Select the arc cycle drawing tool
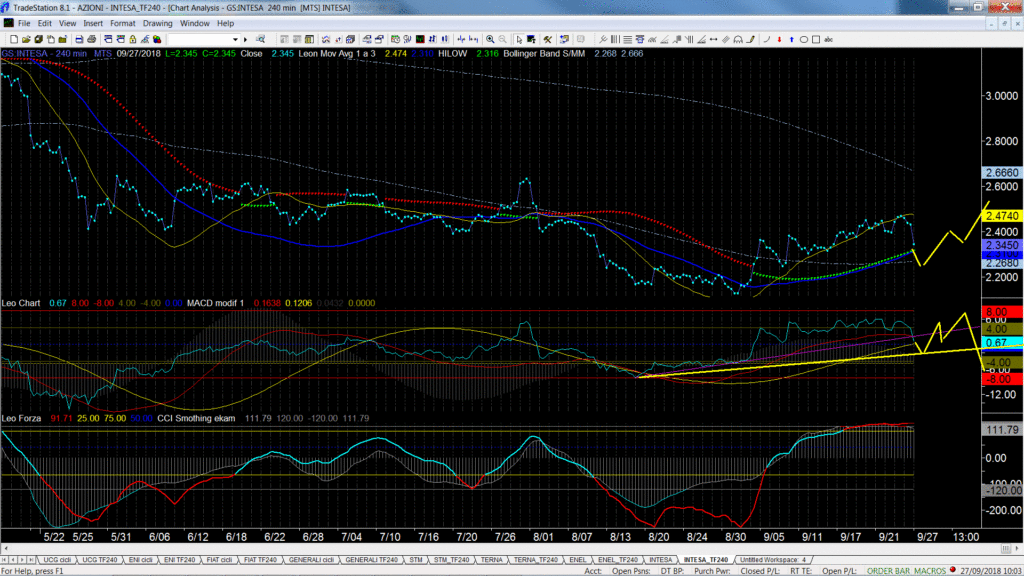Image resolution: width=1024 pixels, height=576 pixels. 738,40
